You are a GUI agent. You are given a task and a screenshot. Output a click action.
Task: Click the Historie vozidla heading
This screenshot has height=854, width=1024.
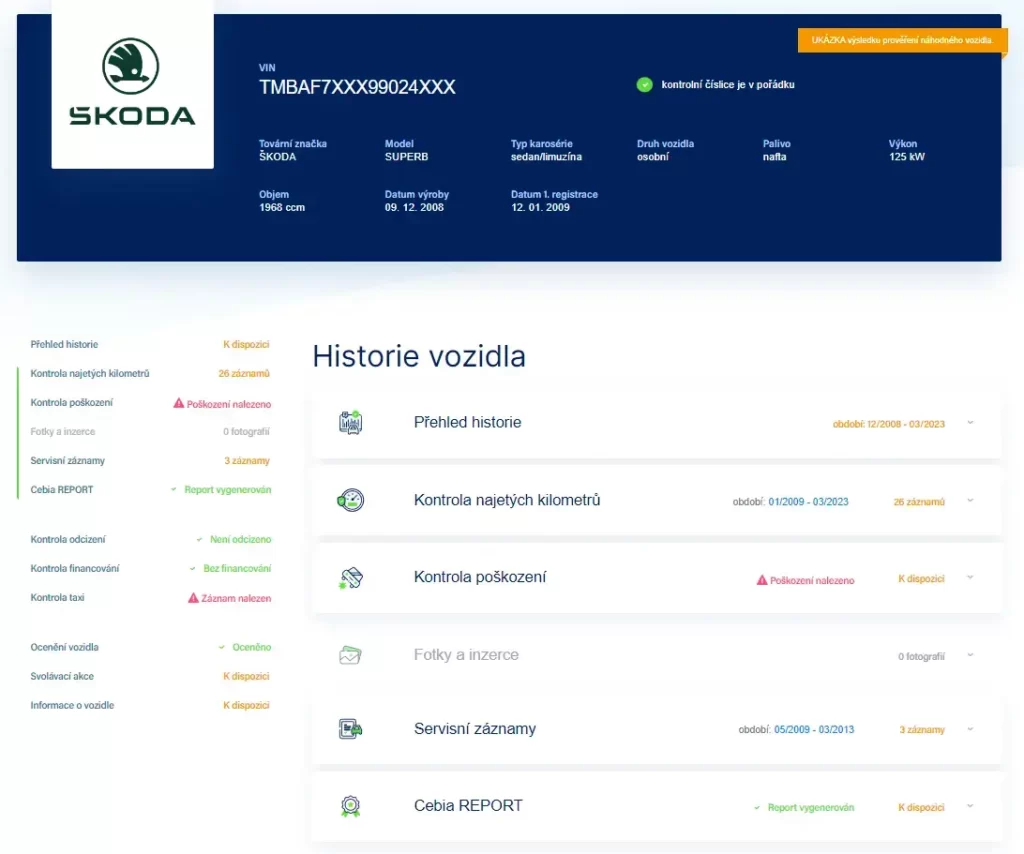pos(419,356)
